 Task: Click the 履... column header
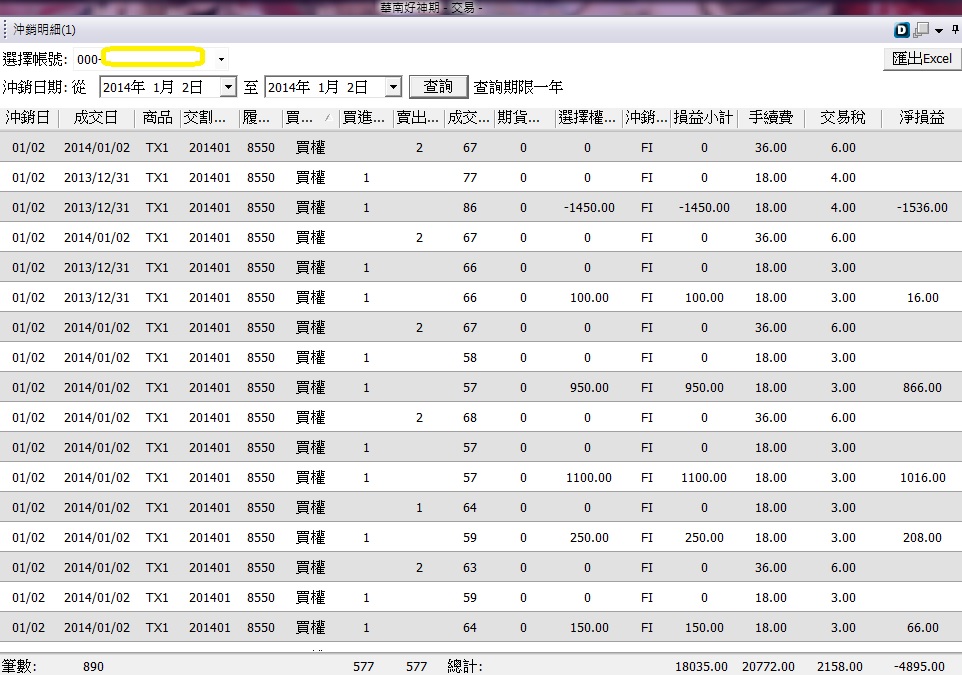point(260,117)
